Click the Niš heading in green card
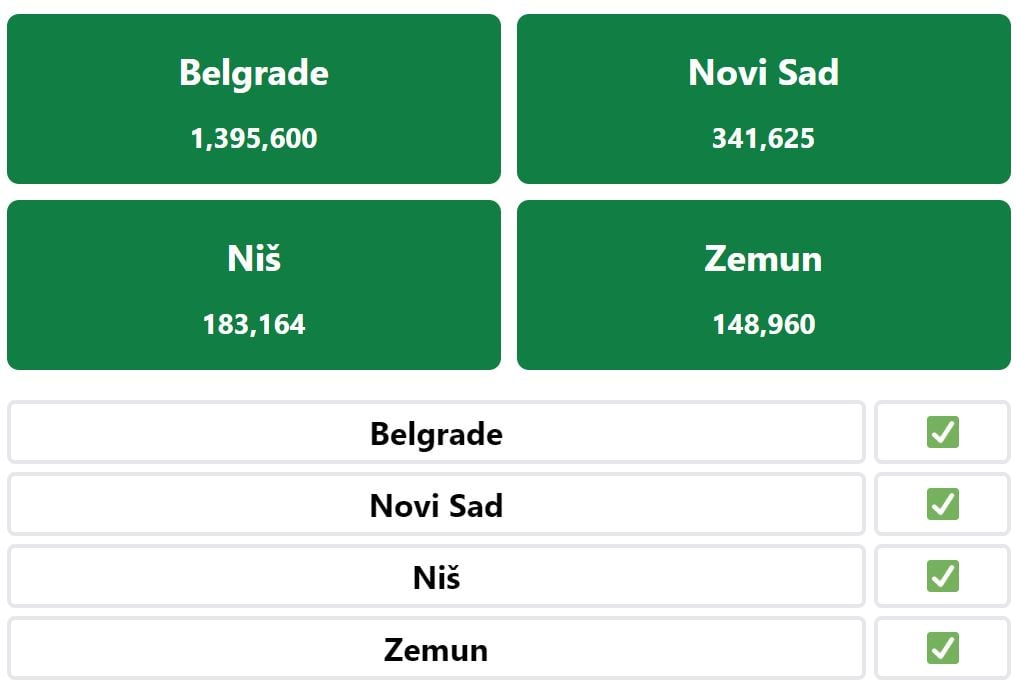This screenshot has height=687, width=1016. [254, 258]
